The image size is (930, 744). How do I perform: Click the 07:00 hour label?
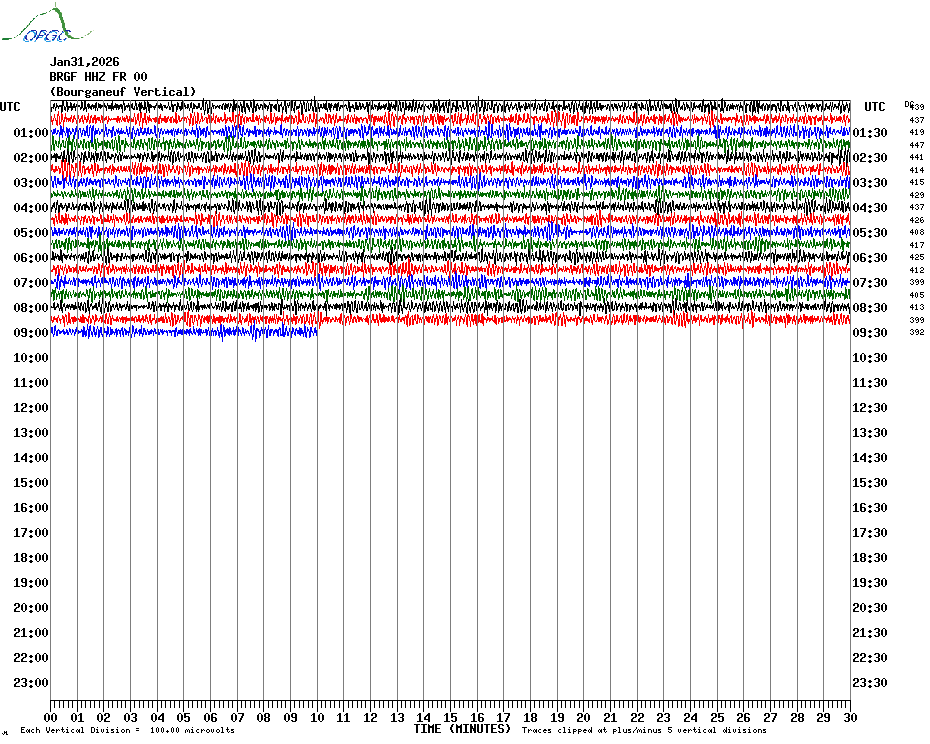31,283
